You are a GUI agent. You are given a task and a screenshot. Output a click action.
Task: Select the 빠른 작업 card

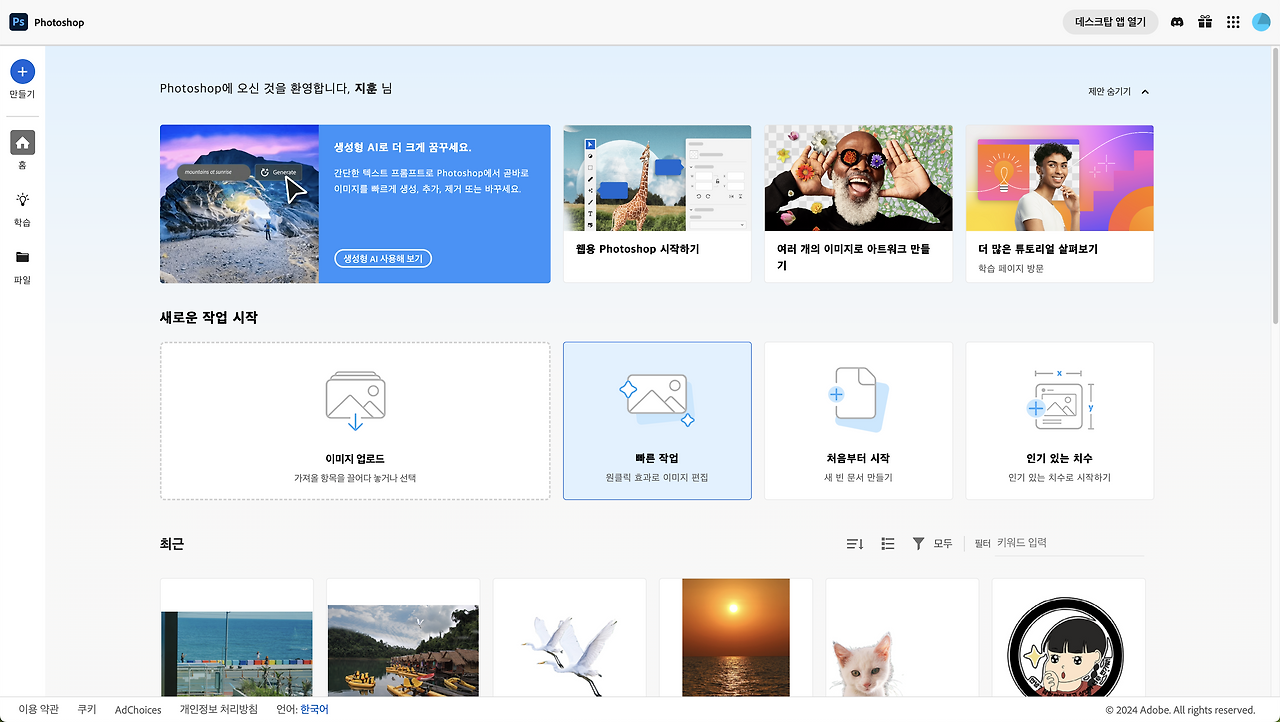[657, 421]
